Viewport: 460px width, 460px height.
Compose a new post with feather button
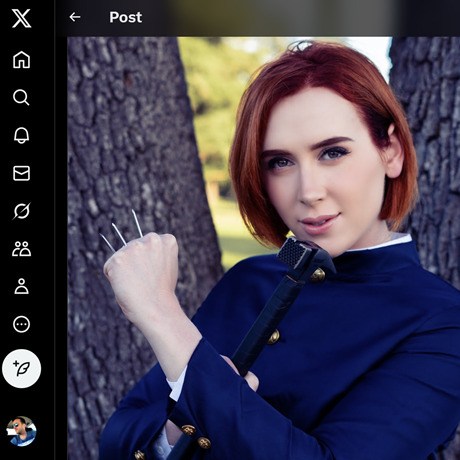coord(22,368)
